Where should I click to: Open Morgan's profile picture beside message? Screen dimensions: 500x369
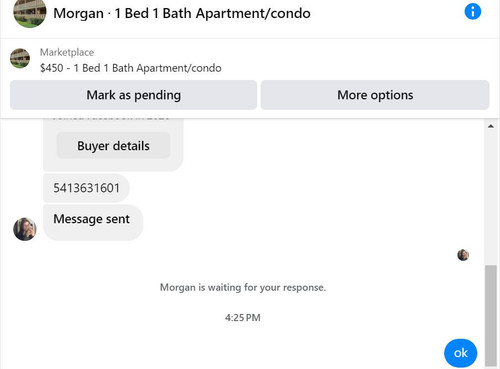click(25, 229)
